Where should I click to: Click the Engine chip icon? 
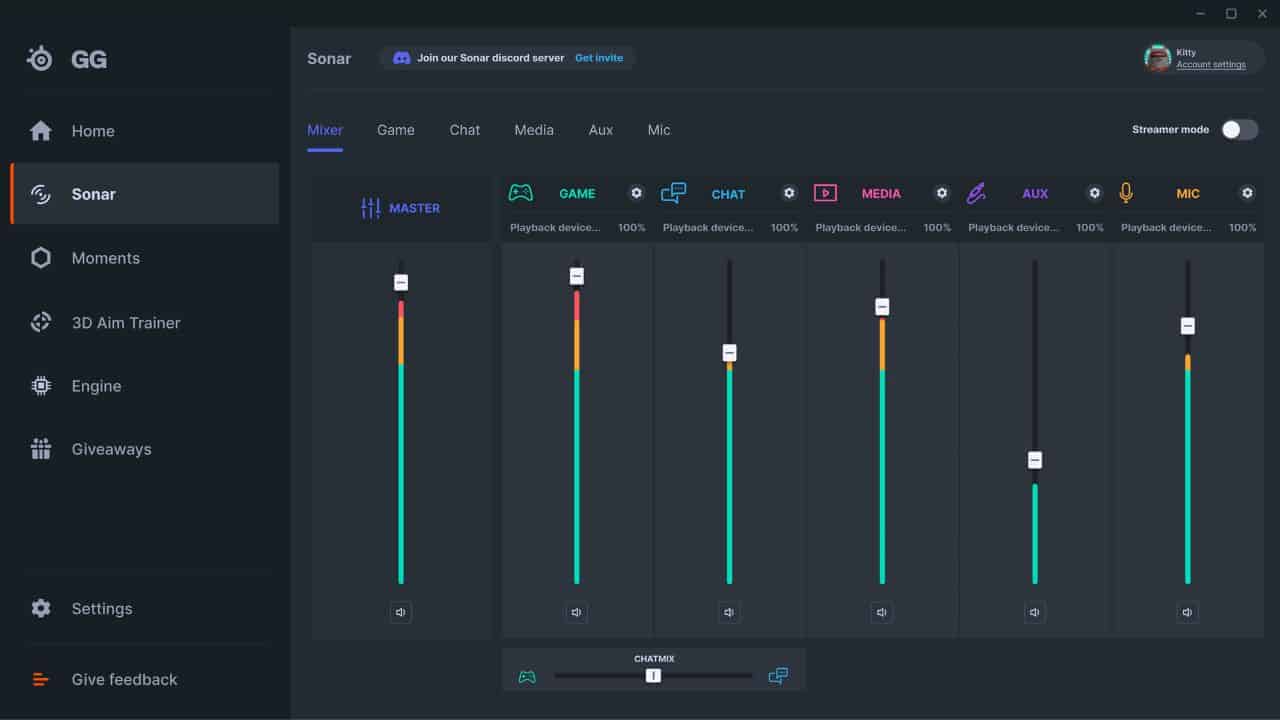[x=41, y=386]
